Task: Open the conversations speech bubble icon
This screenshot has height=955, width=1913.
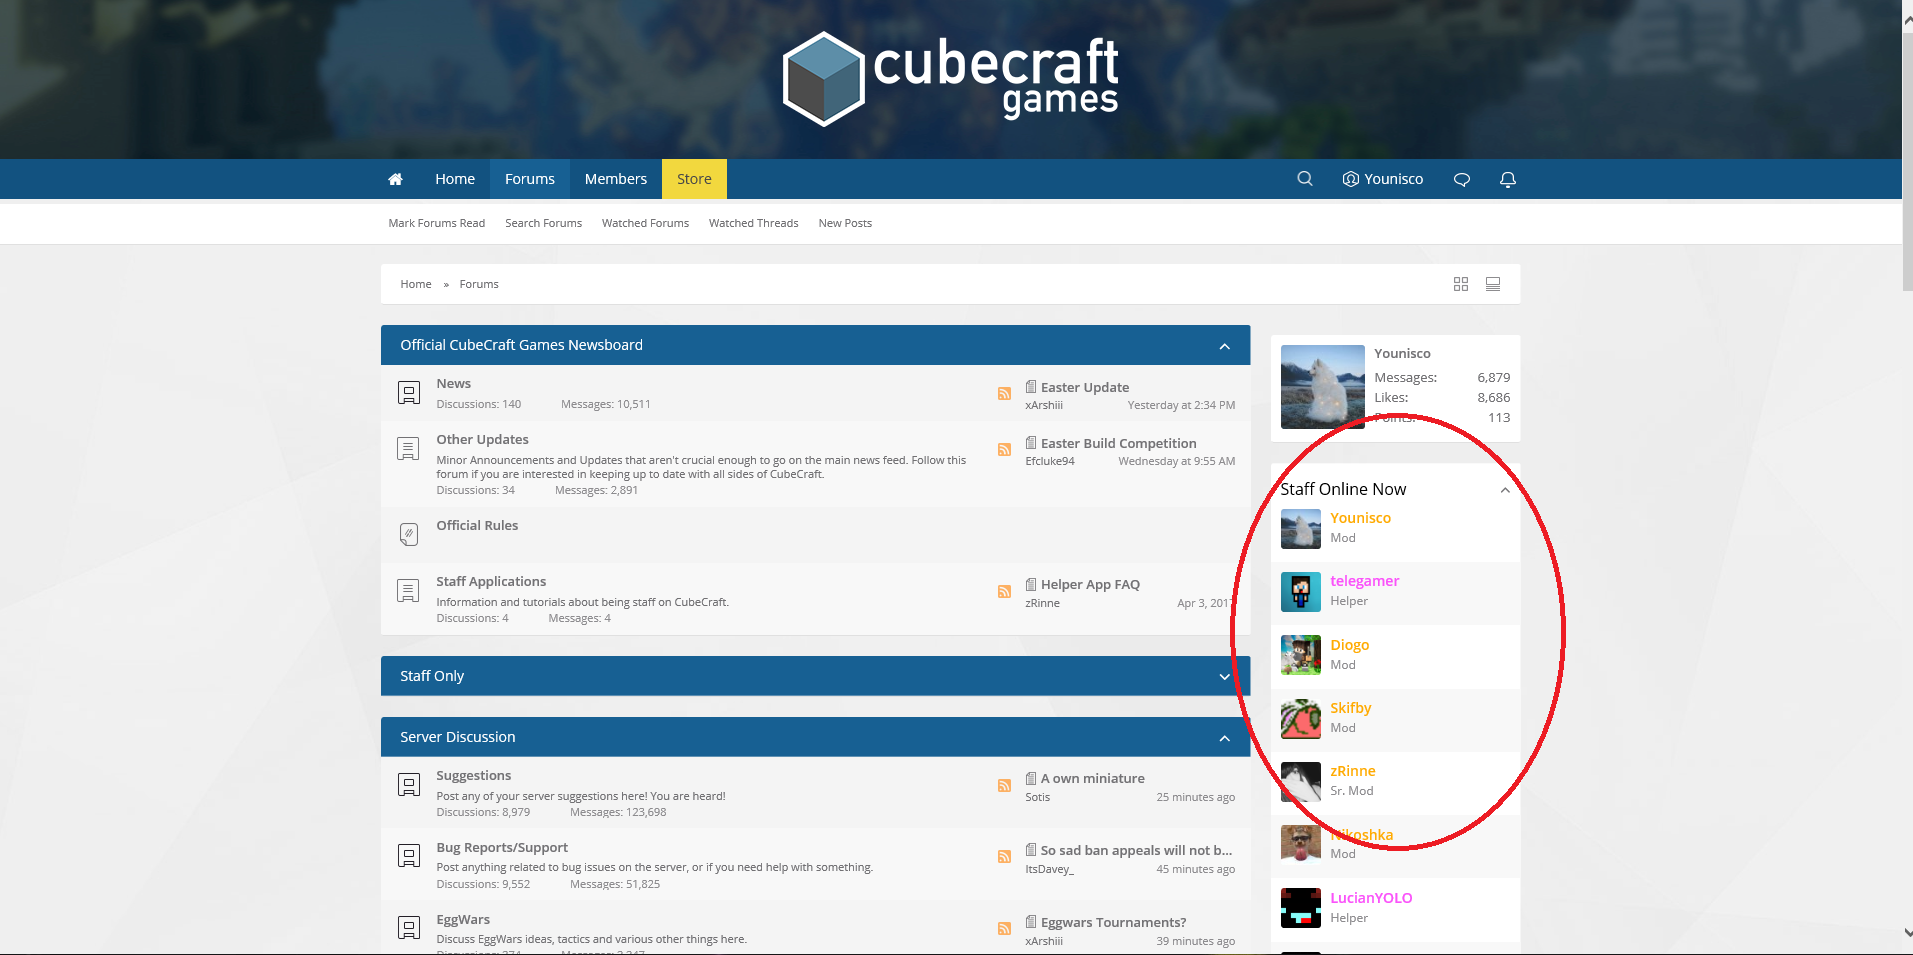Action: (1462, 180)
